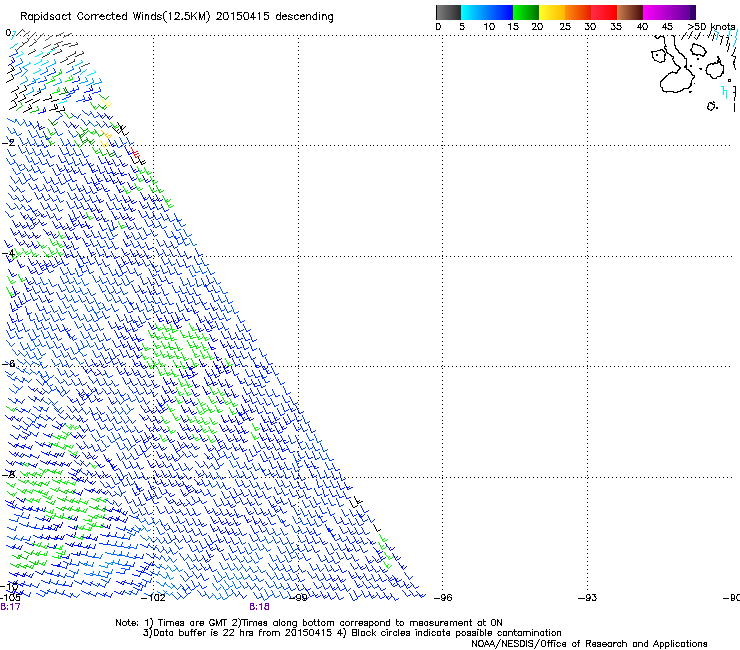Click the legend value label '25'
The width and height of the screenshot is (740, 650).
pos(565,26)
